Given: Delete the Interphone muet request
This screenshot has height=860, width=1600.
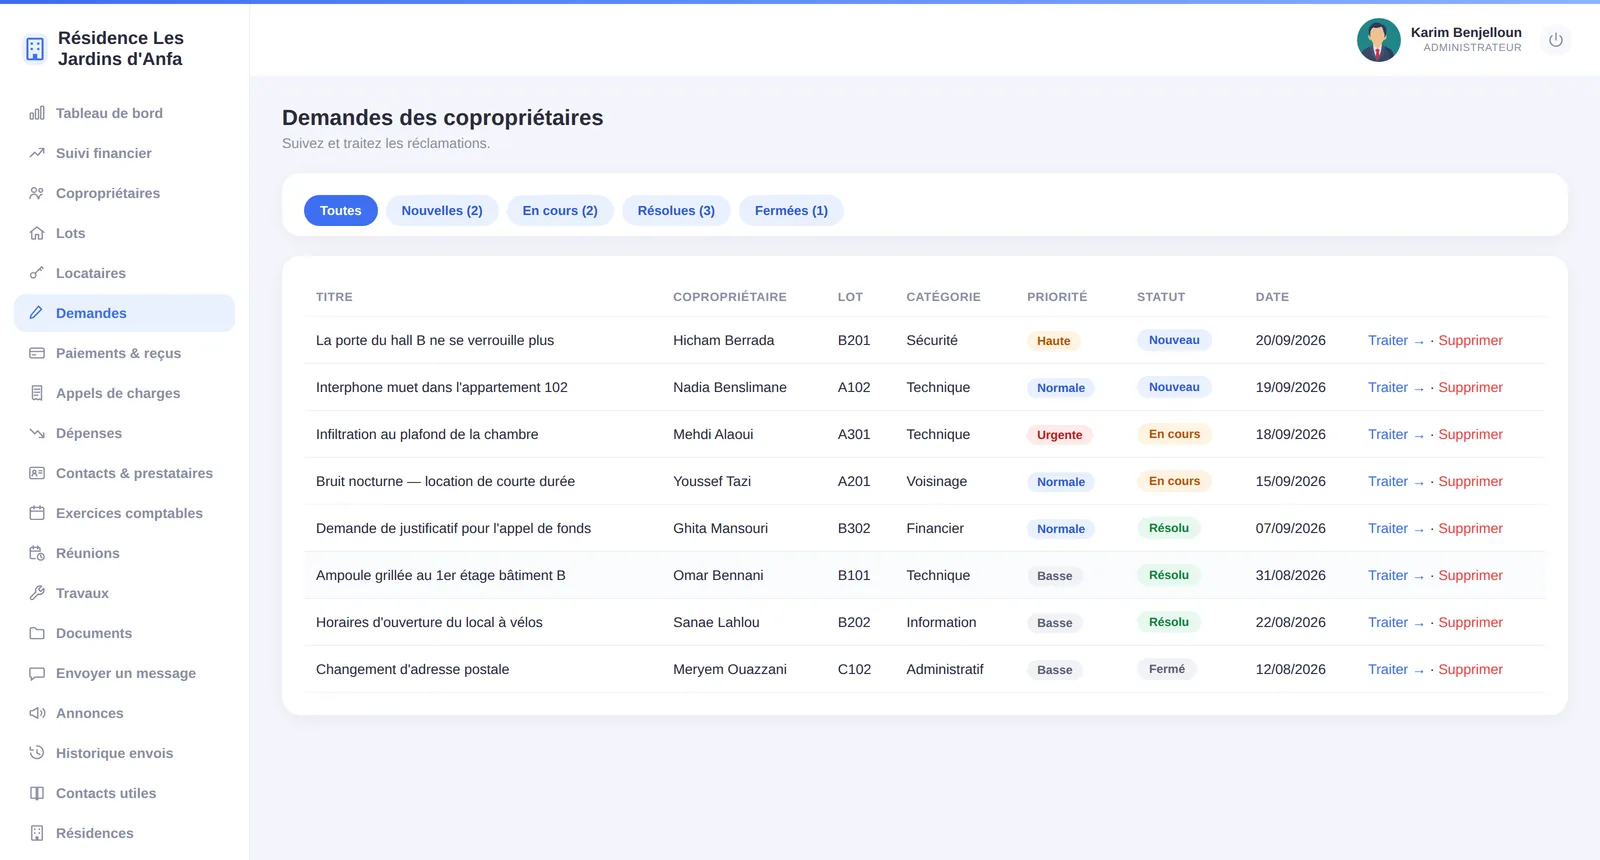Looking at the screenshot, I should pos(1470,387).
